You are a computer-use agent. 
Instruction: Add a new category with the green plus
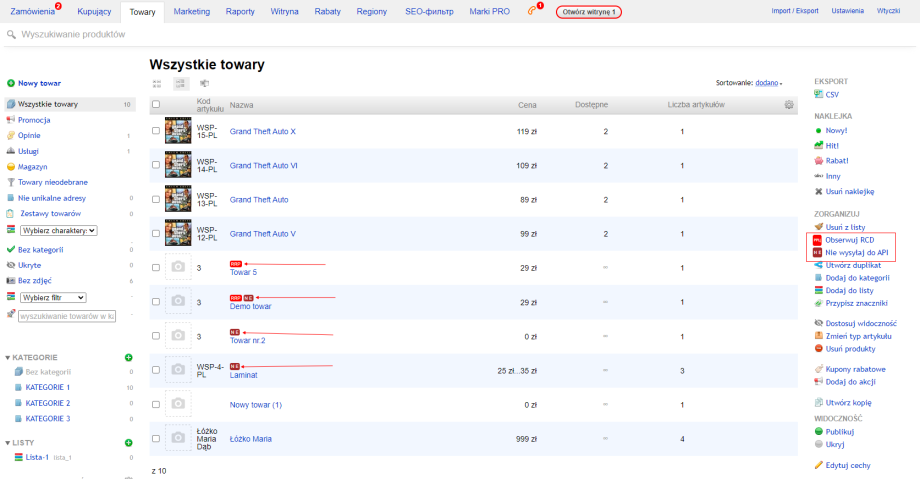128,357
